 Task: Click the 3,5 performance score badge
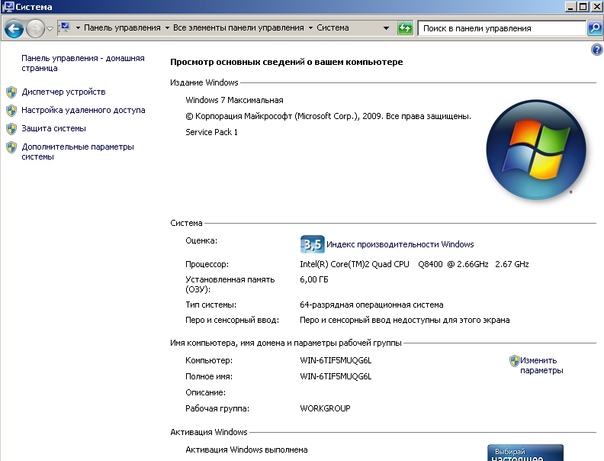[312, 244]
